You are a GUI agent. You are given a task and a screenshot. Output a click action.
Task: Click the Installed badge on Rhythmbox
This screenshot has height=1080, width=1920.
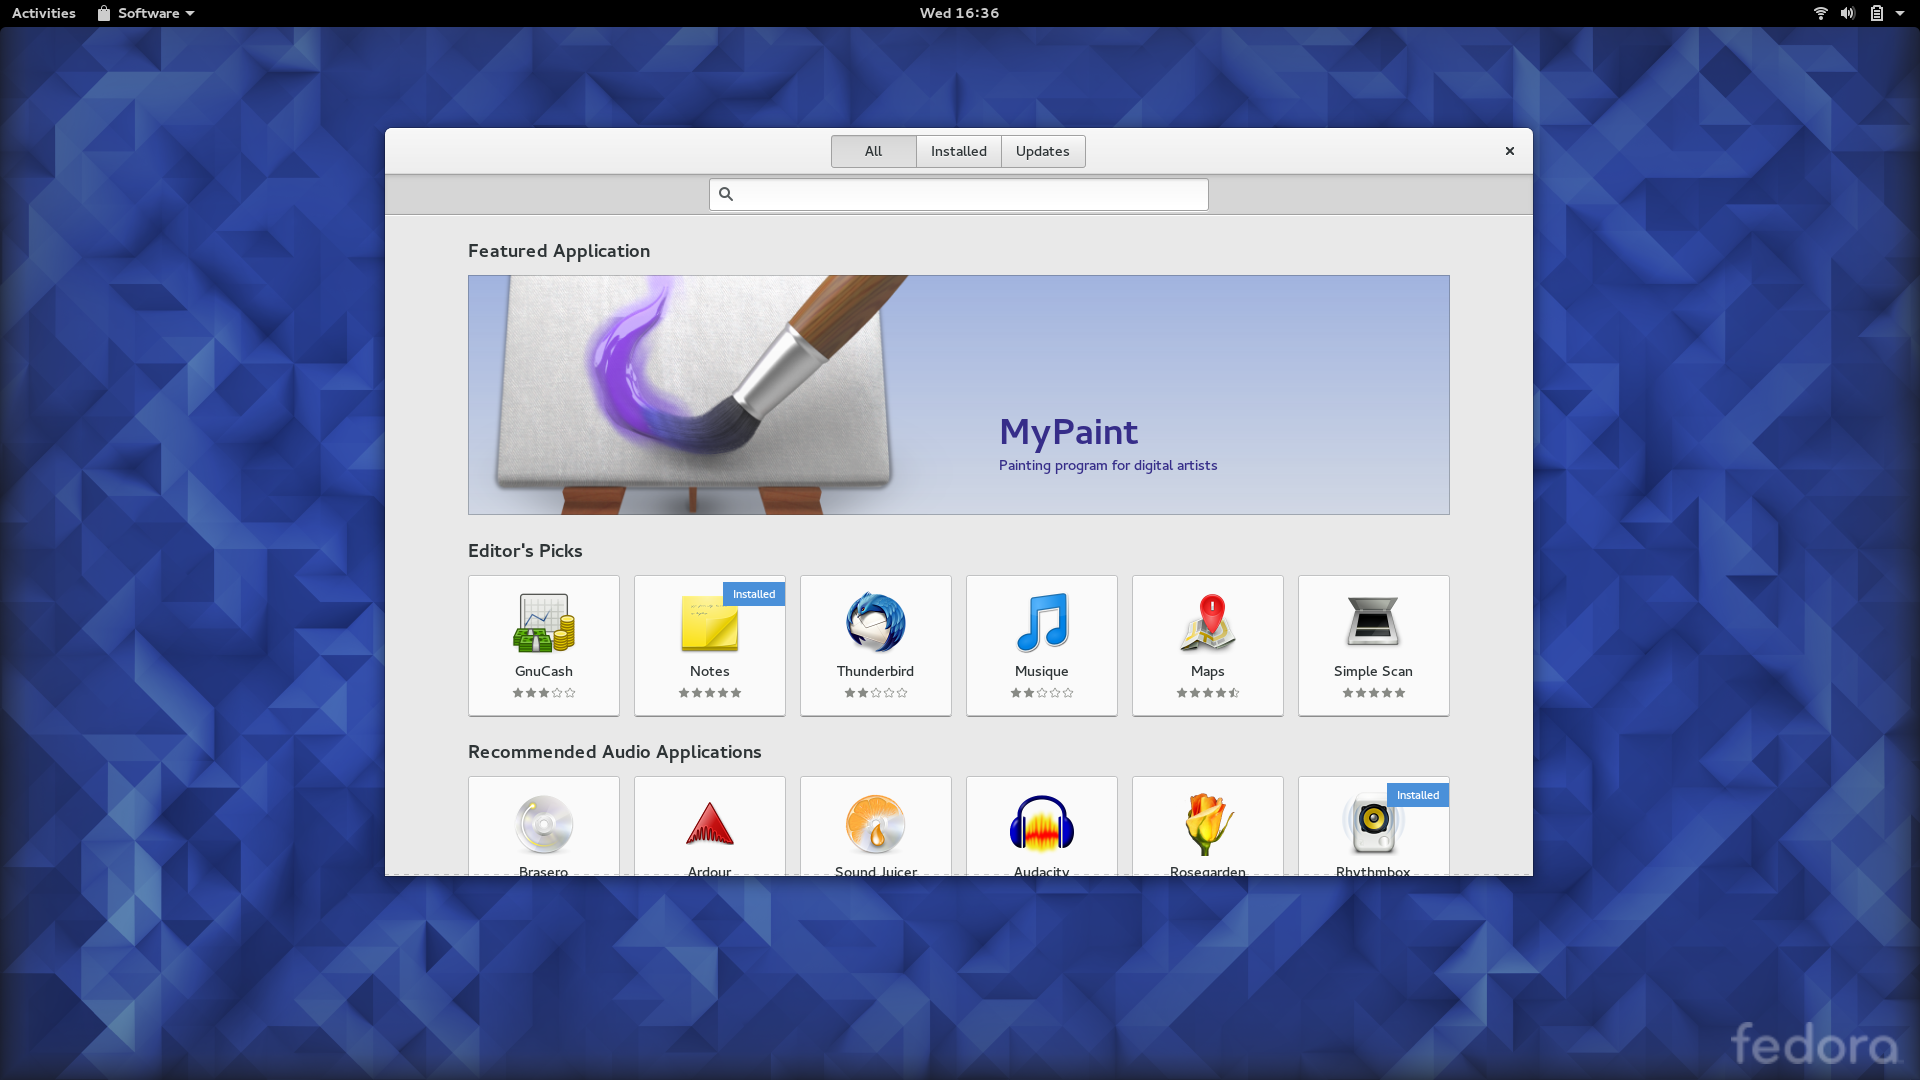[1418, 795]
